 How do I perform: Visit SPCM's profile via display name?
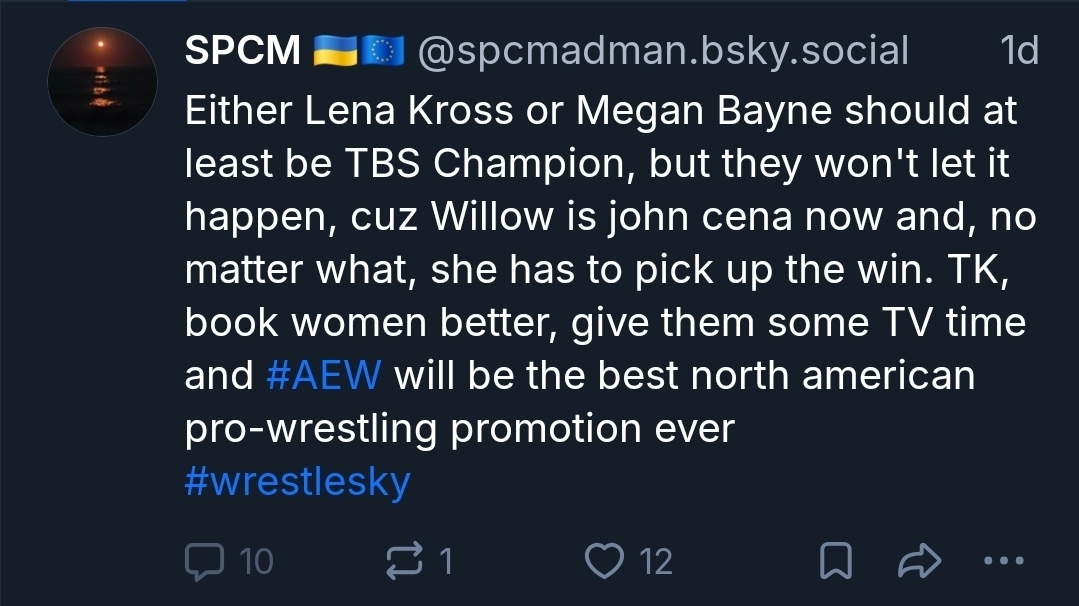point(242,50)
